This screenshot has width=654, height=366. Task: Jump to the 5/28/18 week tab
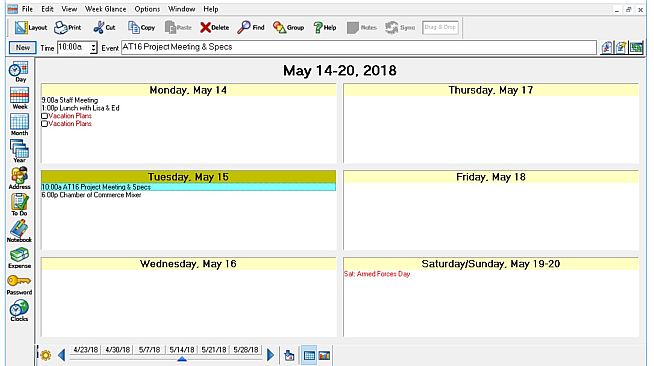(x=246, y=350)
